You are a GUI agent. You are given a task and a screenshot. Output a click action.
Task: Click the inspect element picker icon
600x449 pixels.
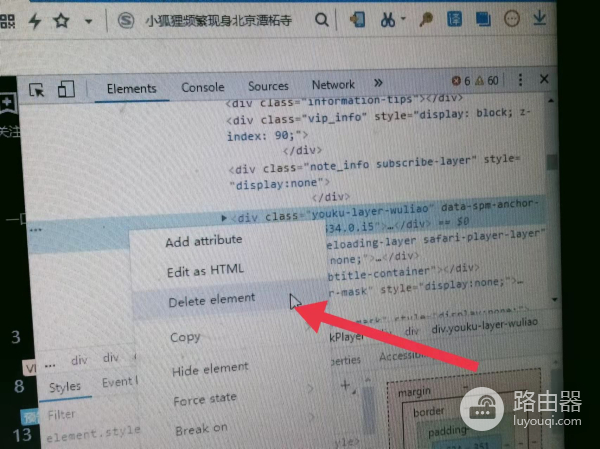pyautogui.click(x=37, y=89)
